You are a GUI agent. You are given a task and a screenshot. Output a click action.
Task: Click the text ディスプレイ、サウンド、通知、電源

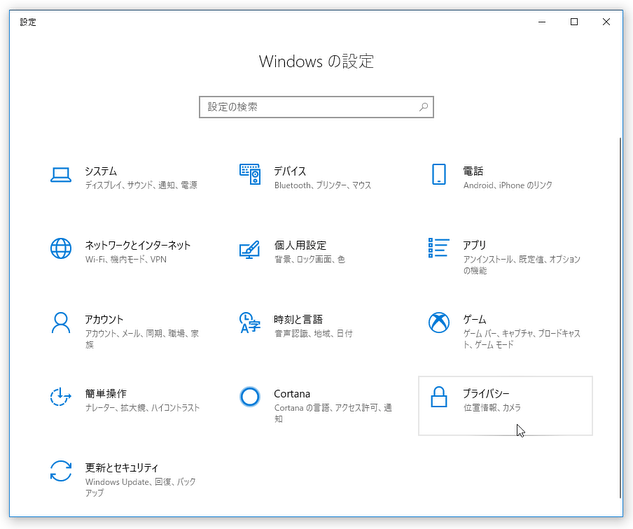[x=141, y=185]
